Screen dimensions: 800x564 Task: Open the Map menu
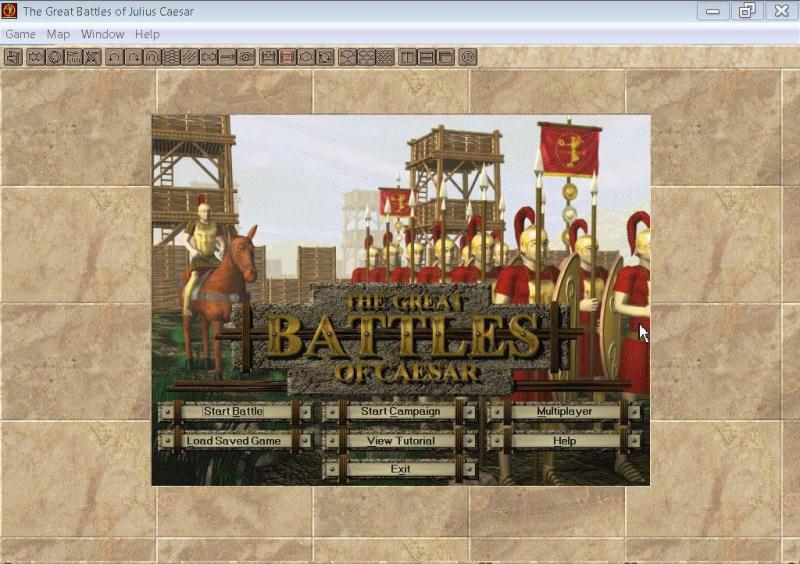point(58,34)
